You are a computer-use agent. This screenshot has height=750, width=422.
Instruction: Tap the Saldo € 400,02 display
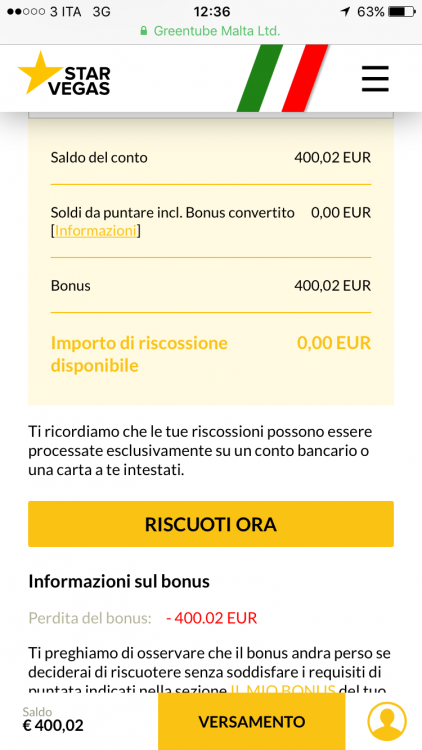pyautogui.click(x=53, y=720)
